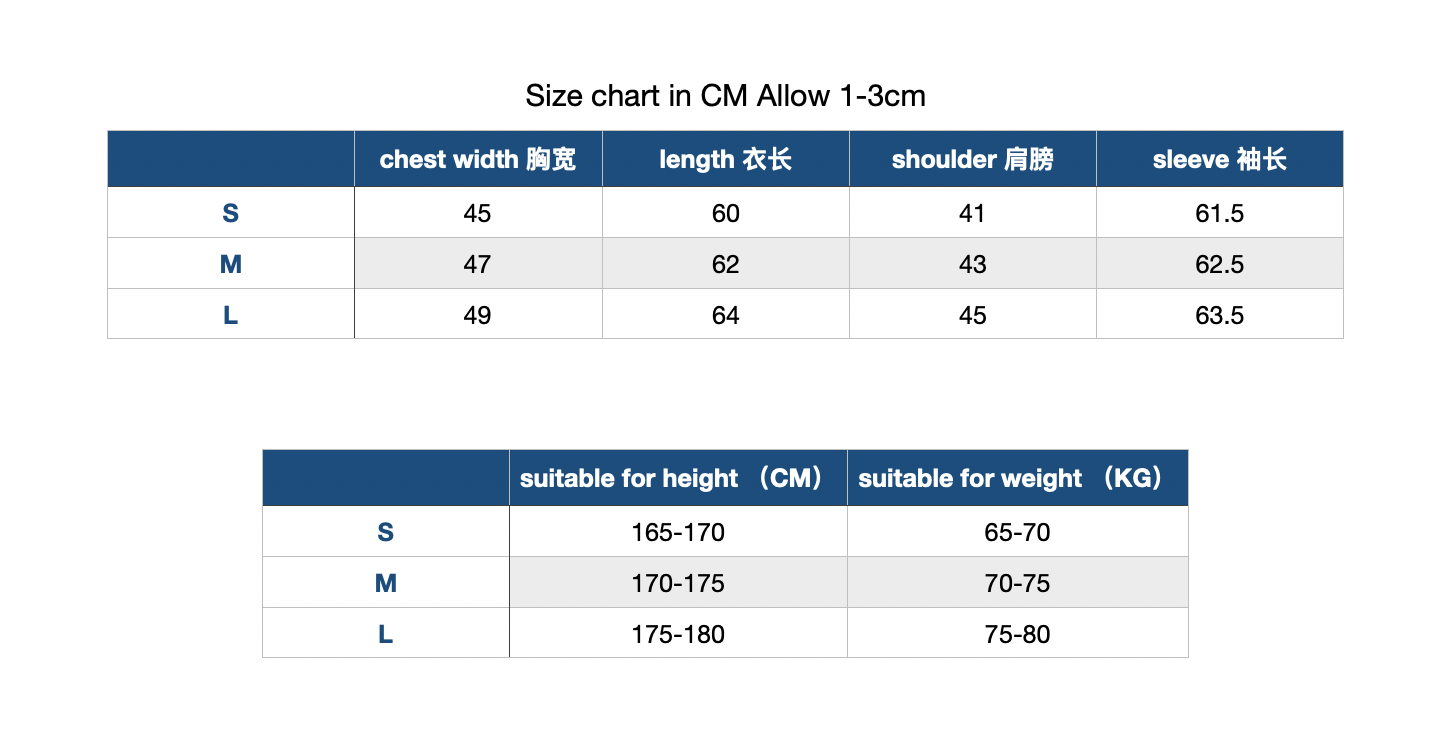Select sleeve cell showing 63.5
The image size is (1444, 750).
point(1219,315)
